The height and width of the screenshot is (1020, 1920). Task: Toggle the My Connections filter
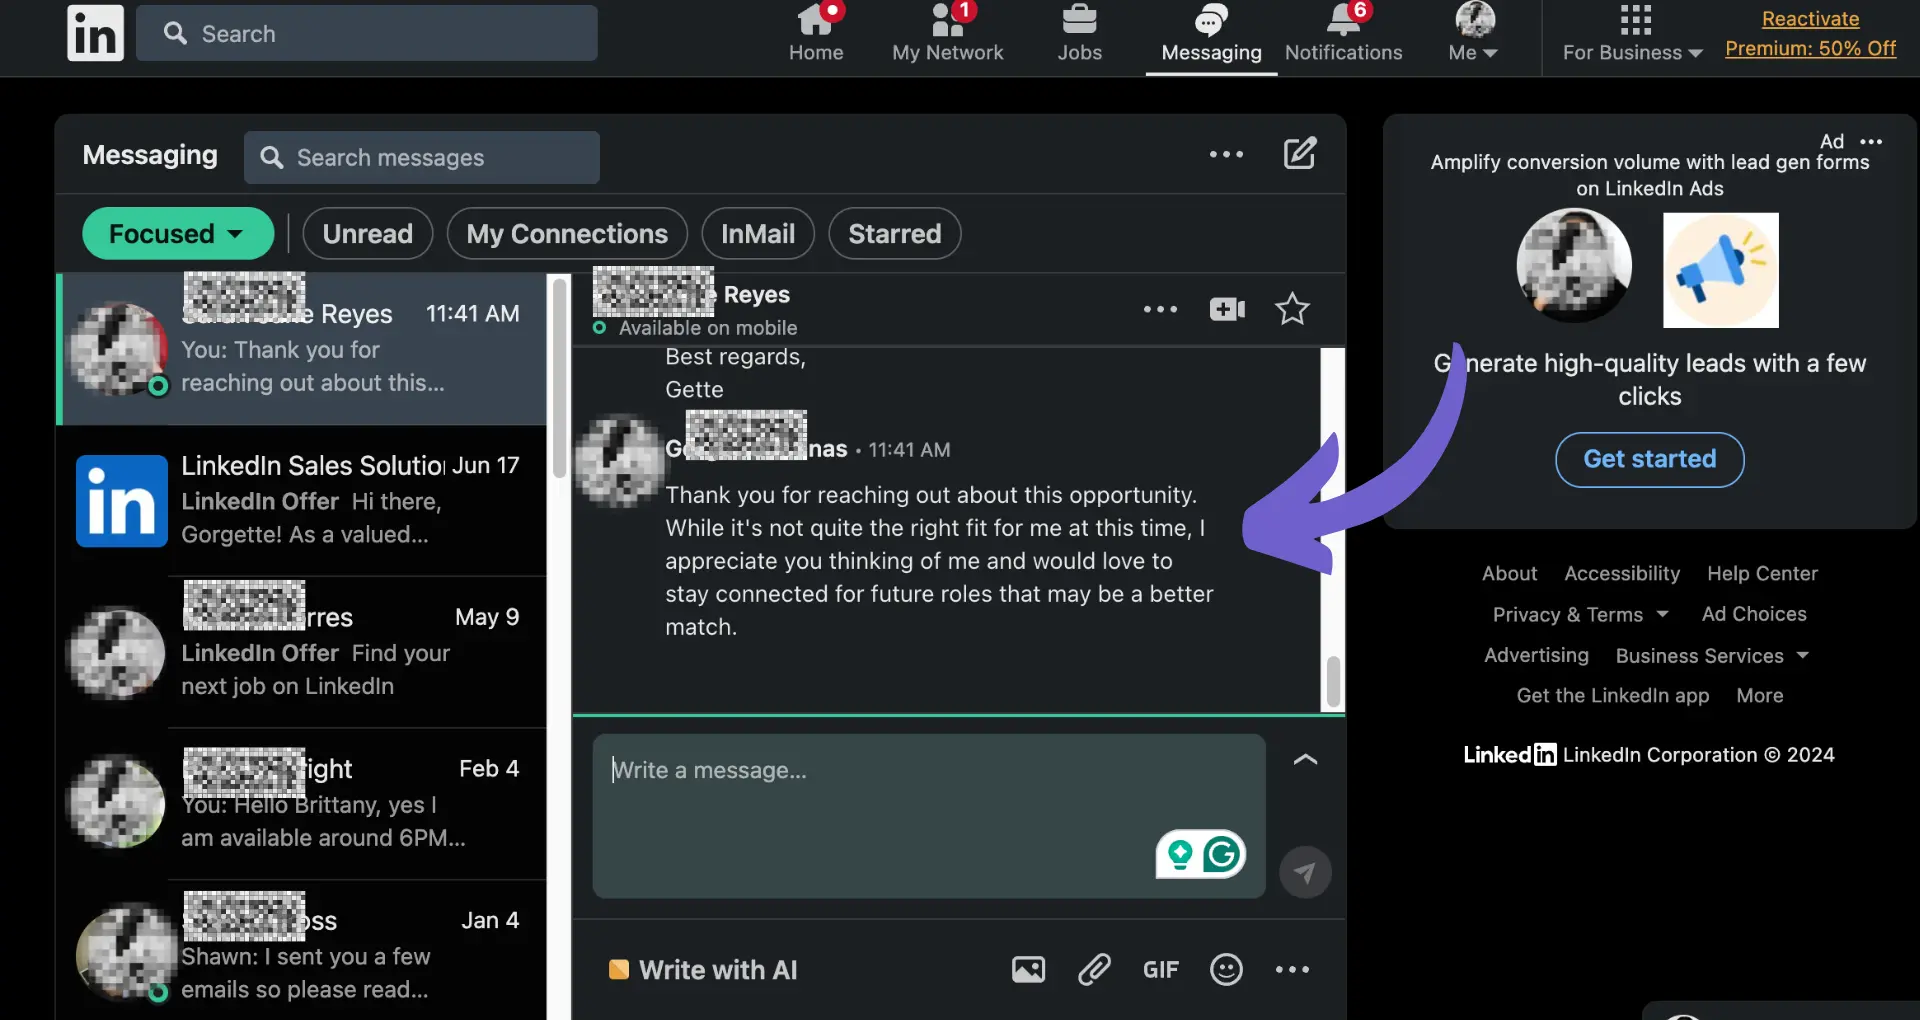point(567,234)
